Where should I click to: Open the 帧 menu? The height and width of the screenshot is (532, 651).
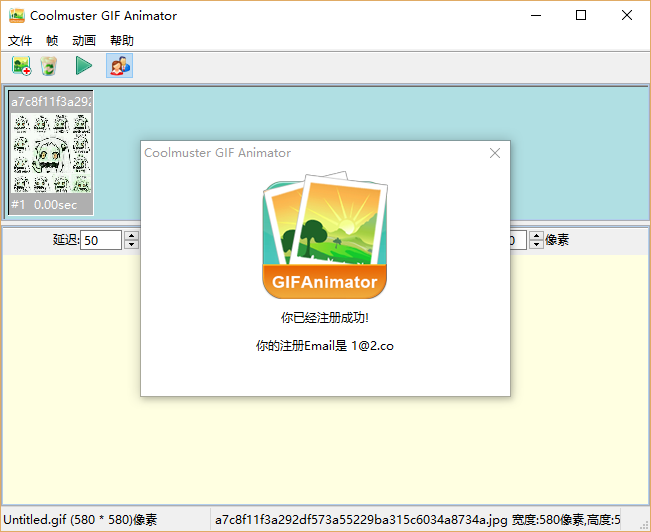click(x=52, y=41)
